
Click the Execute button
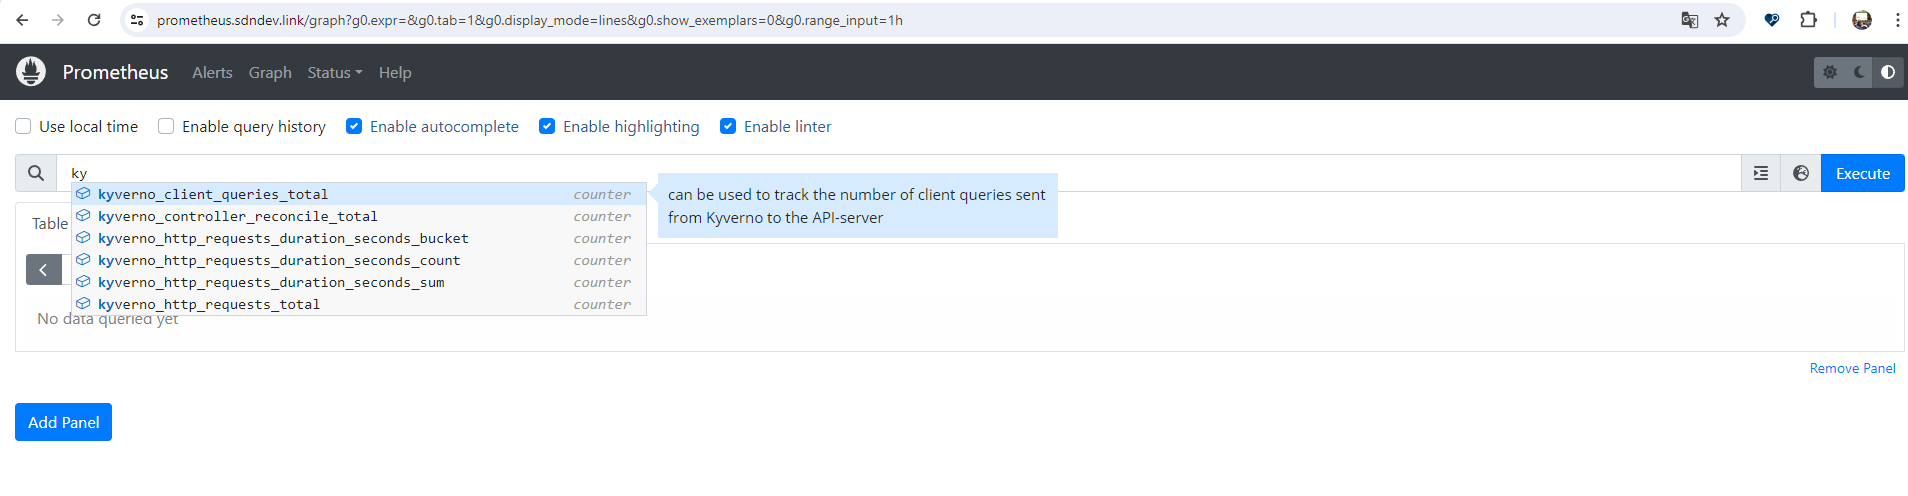[1863, 173]
